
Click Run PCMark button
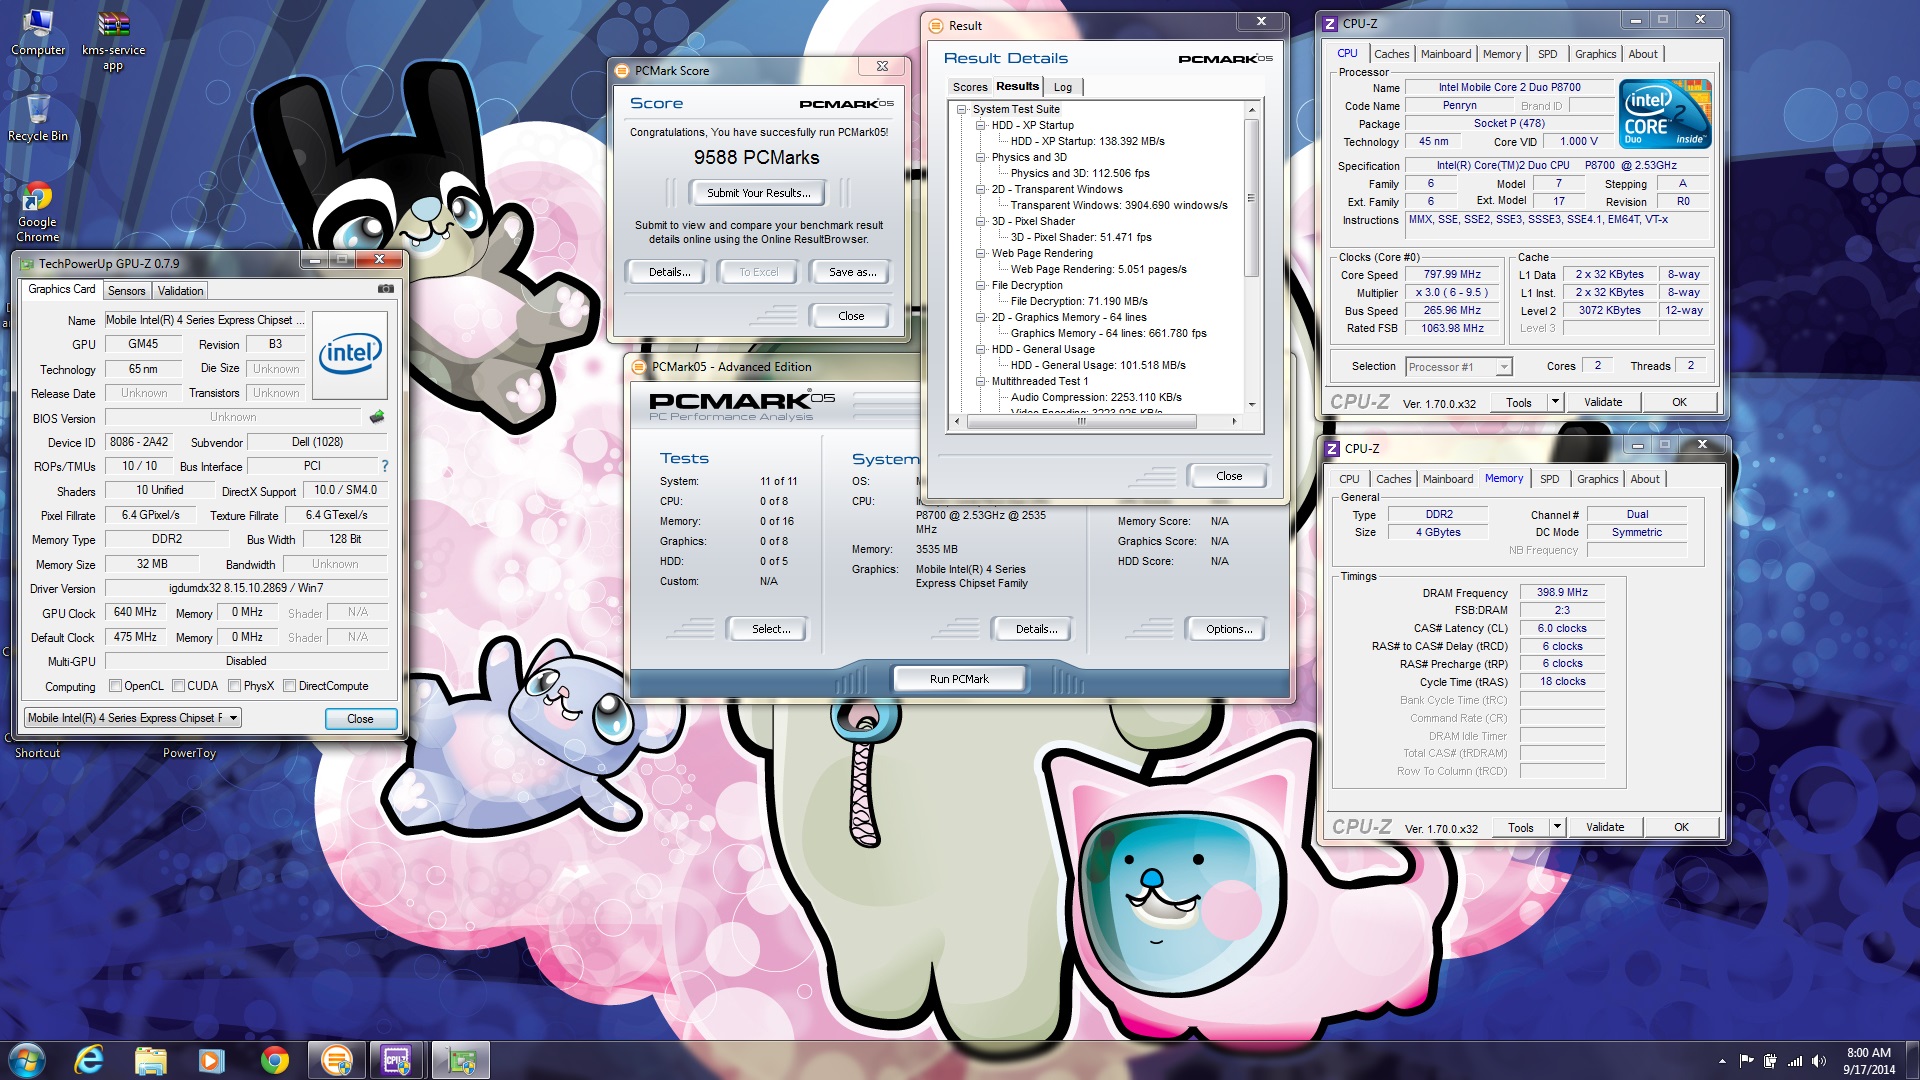pos(959,679)
